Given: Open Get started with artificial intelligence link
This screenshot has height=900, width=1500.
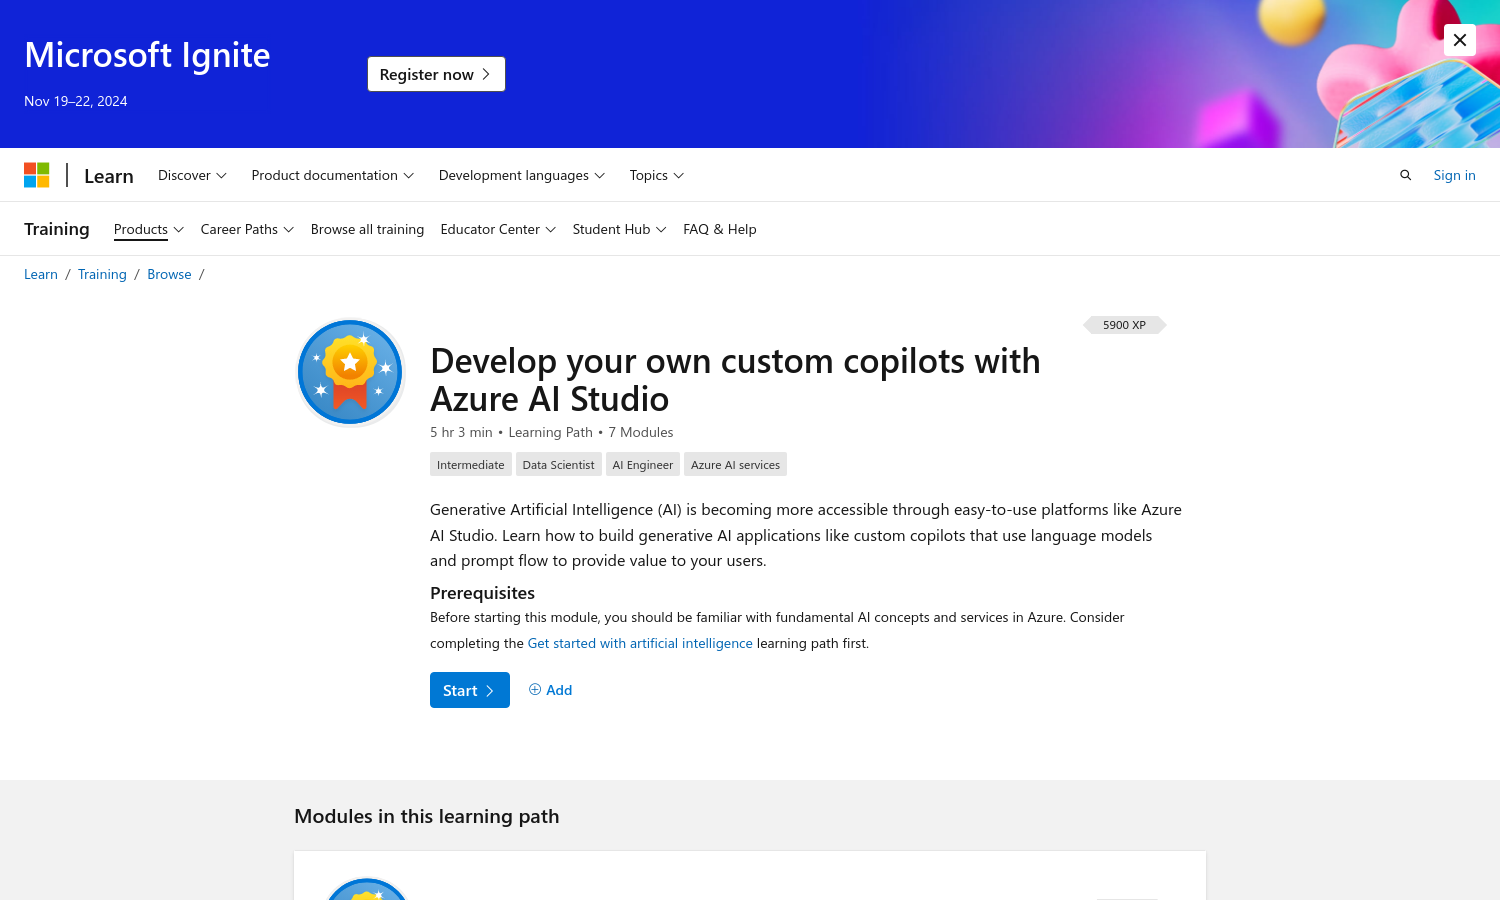Looking at the screenshot, I should [639, 643].
